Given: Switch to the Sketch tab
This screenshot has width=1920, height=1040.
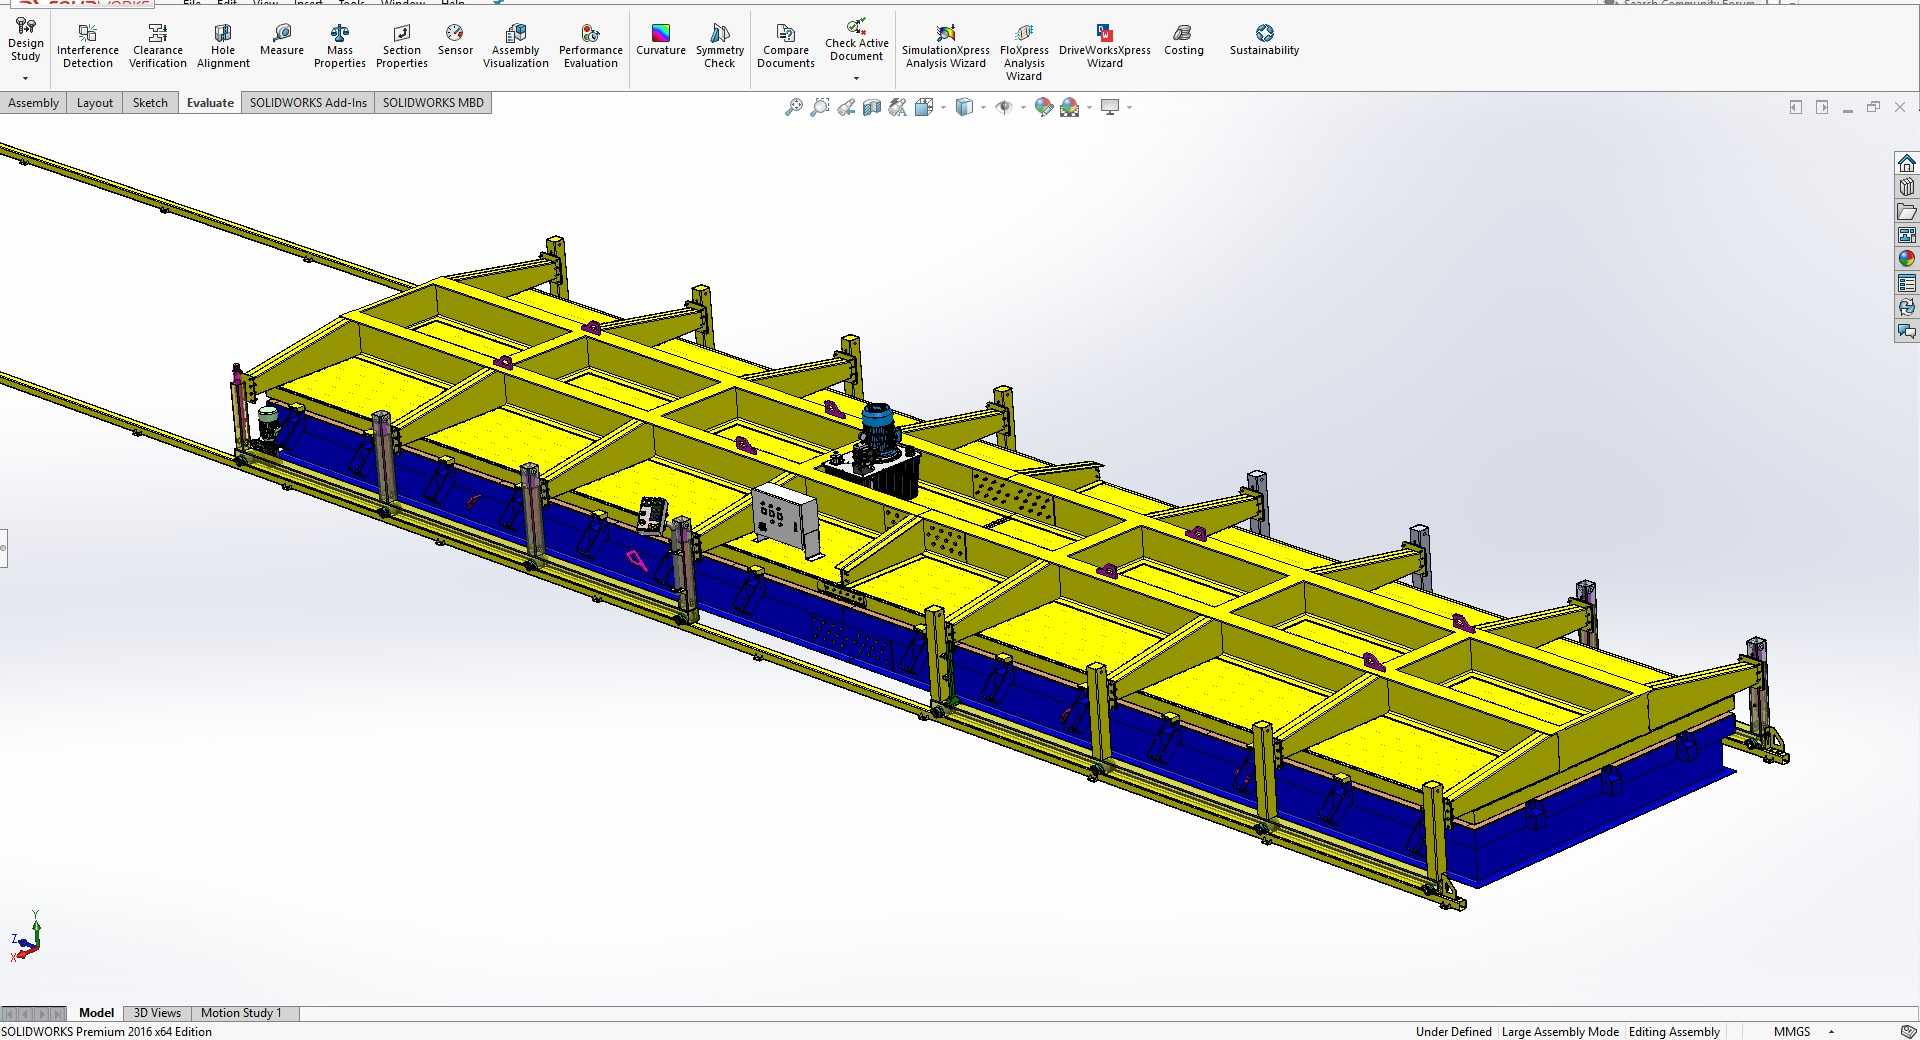Looking at the screenshot, I should (150, 103).
